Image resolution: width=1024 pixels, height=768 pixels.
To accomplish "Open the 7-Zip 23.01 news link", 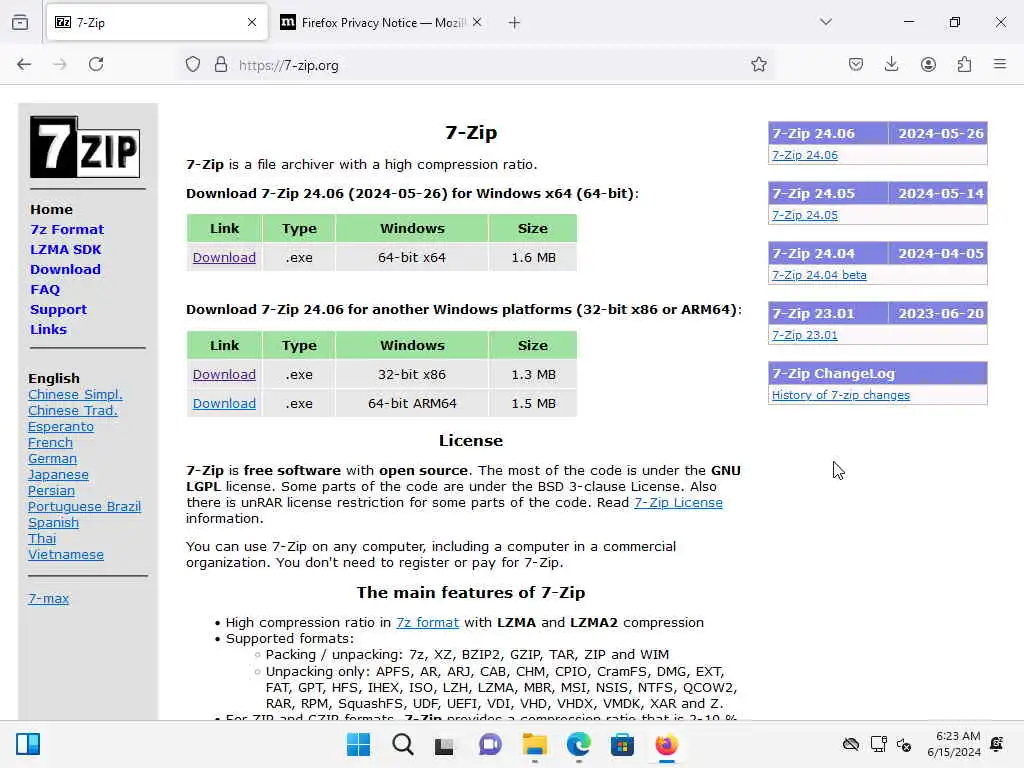I will tap(805, 335).
